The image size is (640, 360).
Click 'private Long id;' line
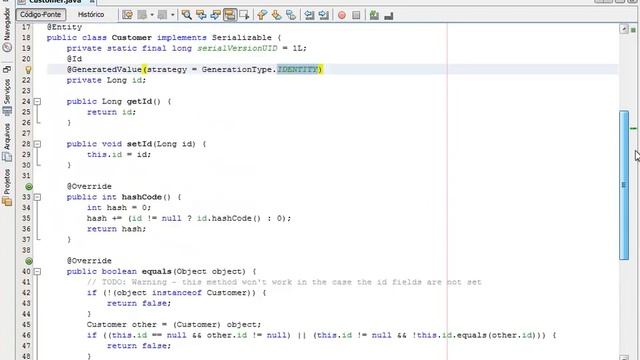[x=106, y=80]
